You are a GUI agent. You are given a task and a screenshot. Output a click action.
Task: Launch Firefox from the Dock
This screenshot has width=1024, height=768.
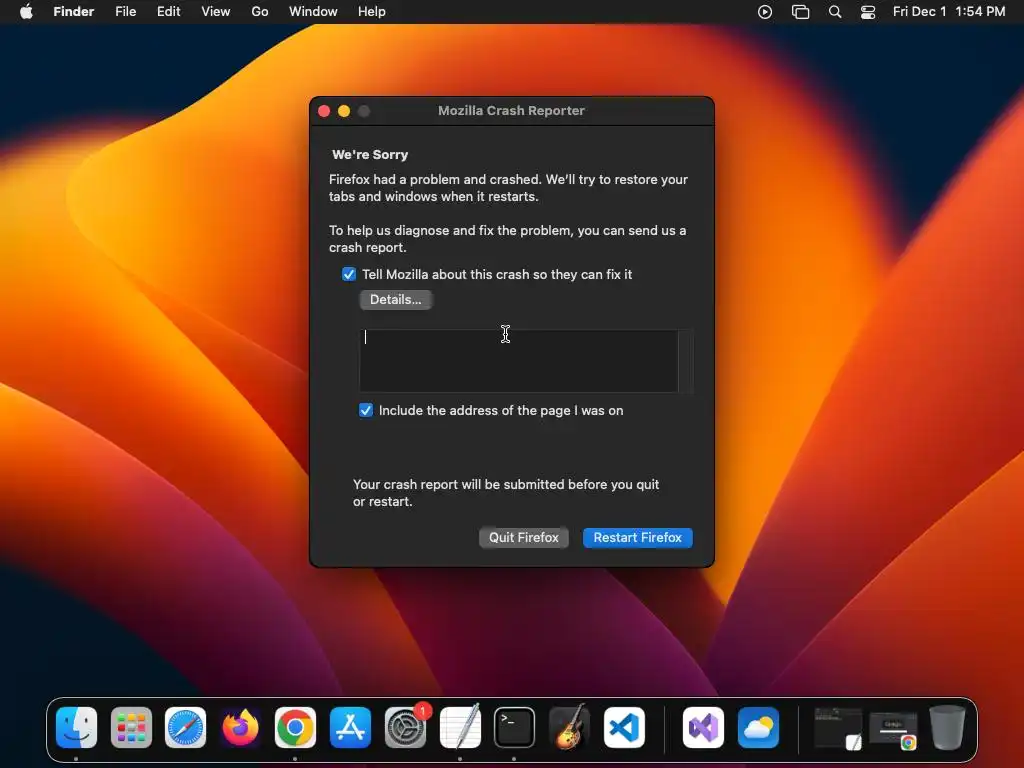(x=240, y=728)
